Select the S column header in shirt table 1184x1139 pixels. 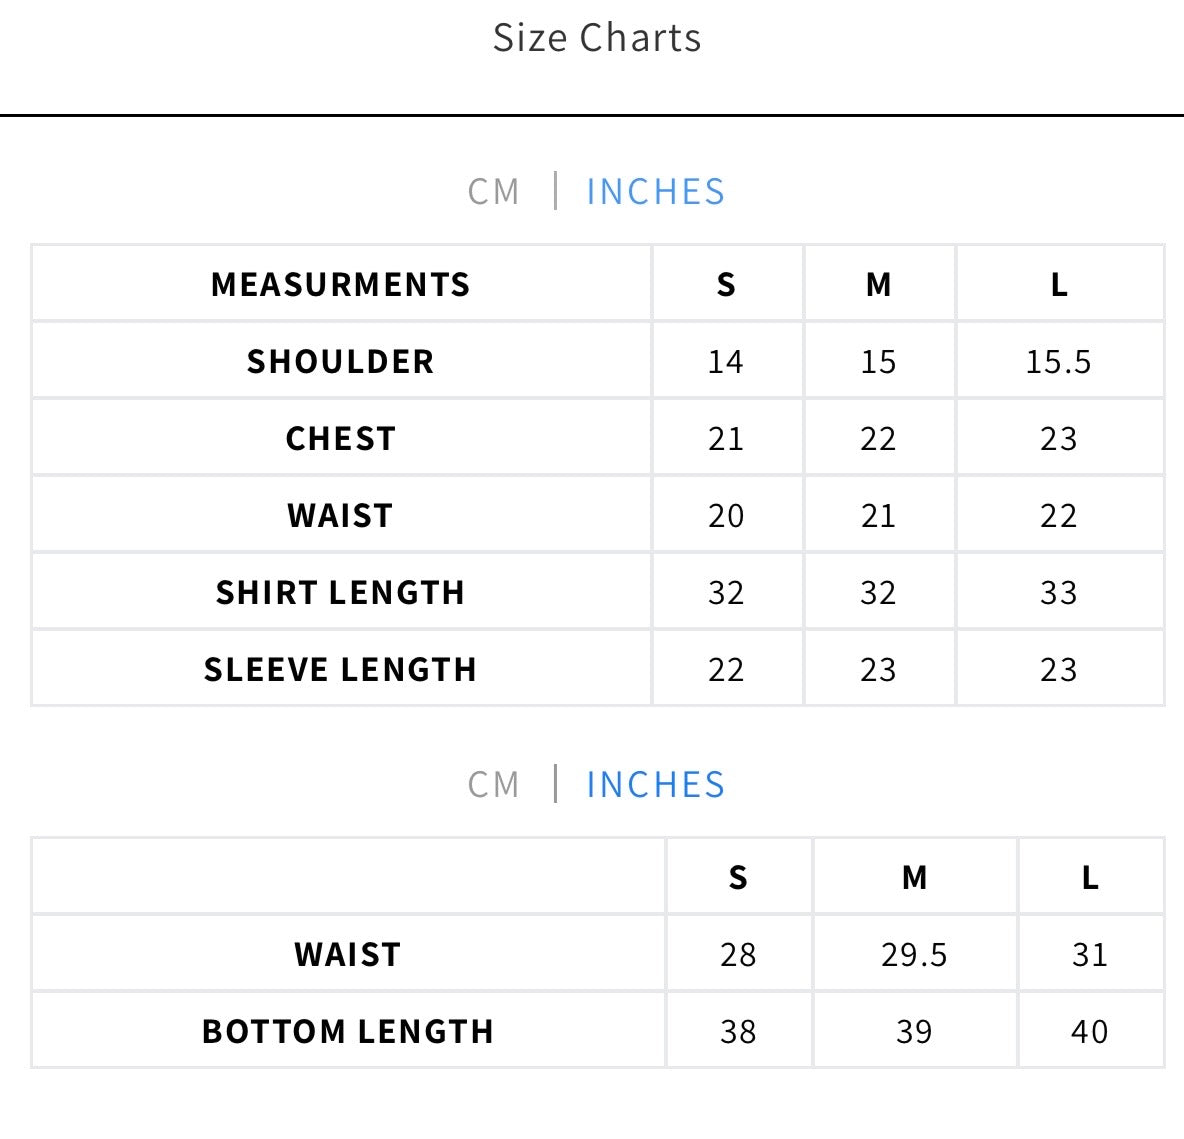[726, 285]
